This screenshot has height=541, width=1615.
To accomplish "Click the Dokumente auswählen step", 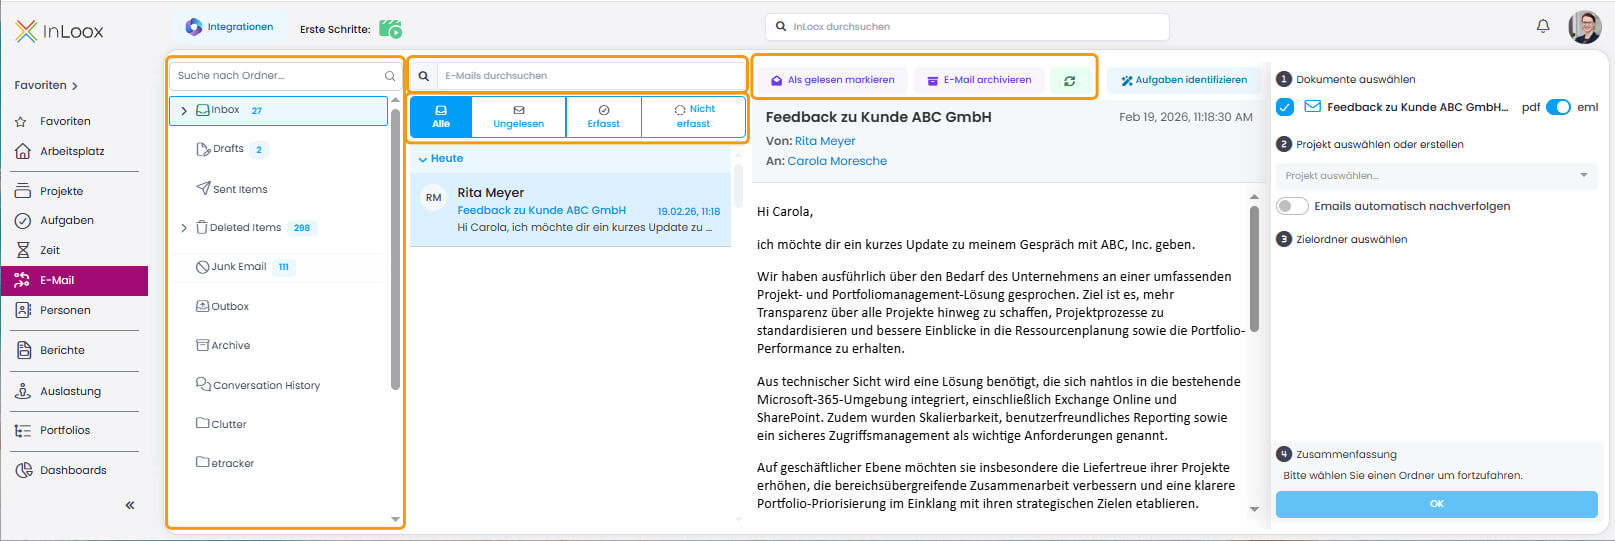I will (x=1346, y=79).
